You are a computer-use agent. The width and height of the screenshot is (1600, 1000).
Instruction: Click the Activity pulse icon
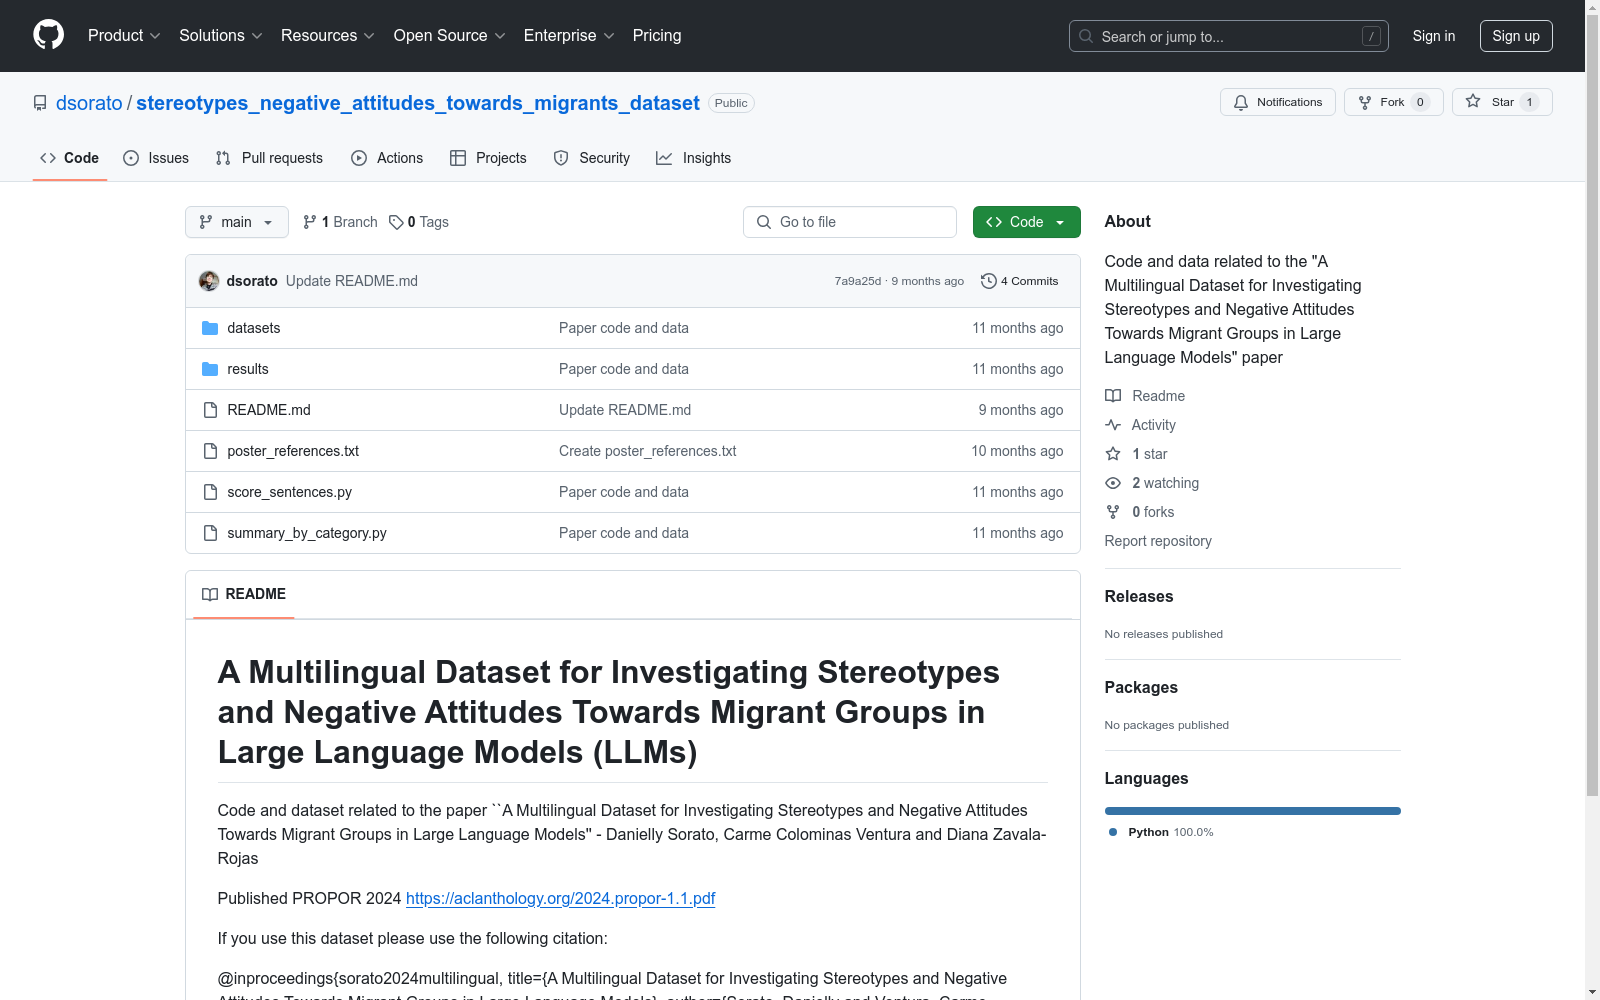[x=1113, y=425]
